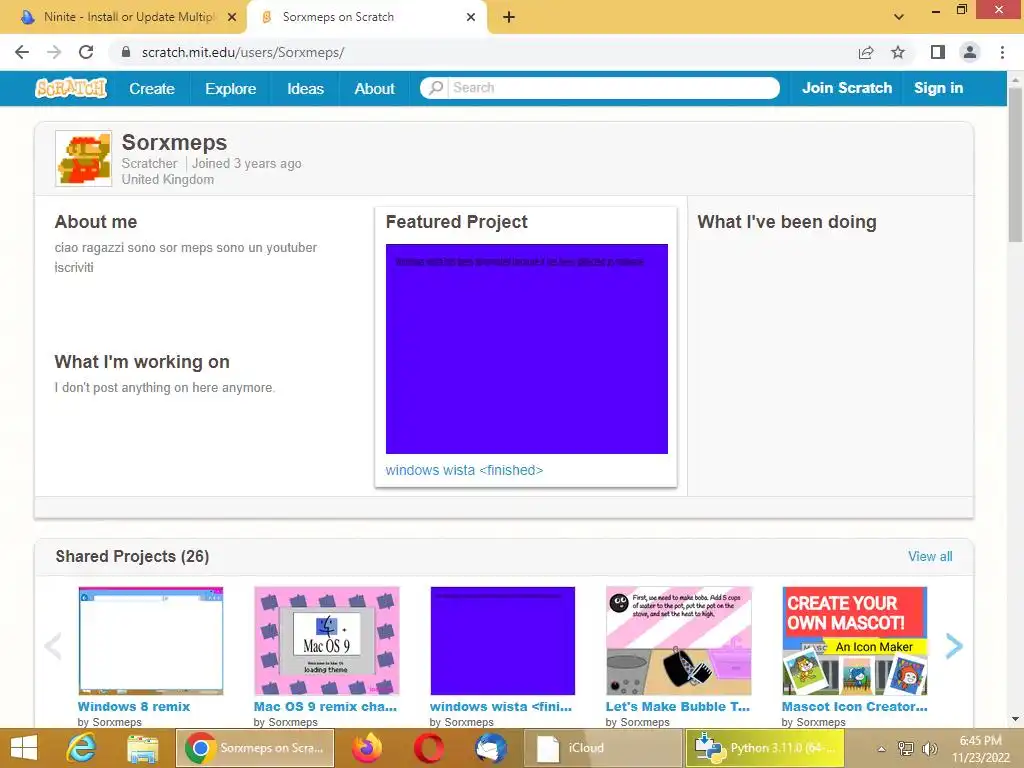1024x768 pixels.
Task: Click the padlock site info icon
Action: [x=126, y=52]
